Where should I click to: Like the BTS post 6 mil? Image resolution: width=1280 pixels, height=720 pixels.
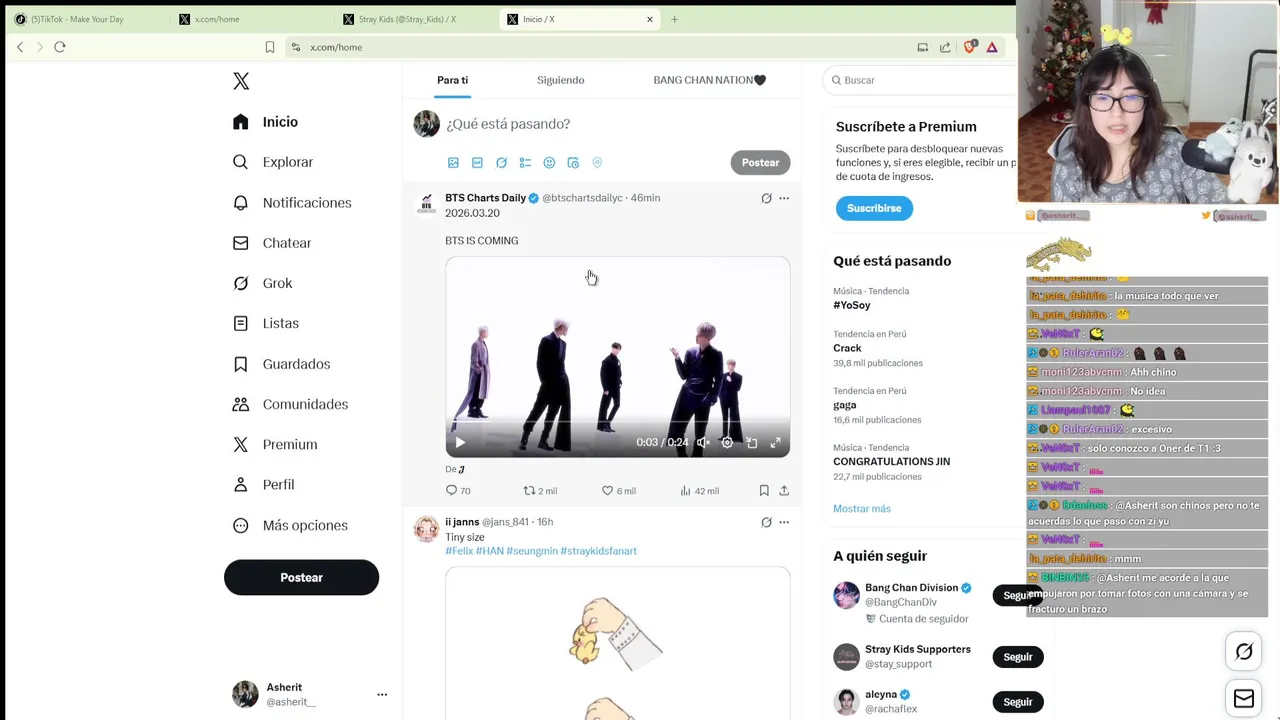click(618, 491)
